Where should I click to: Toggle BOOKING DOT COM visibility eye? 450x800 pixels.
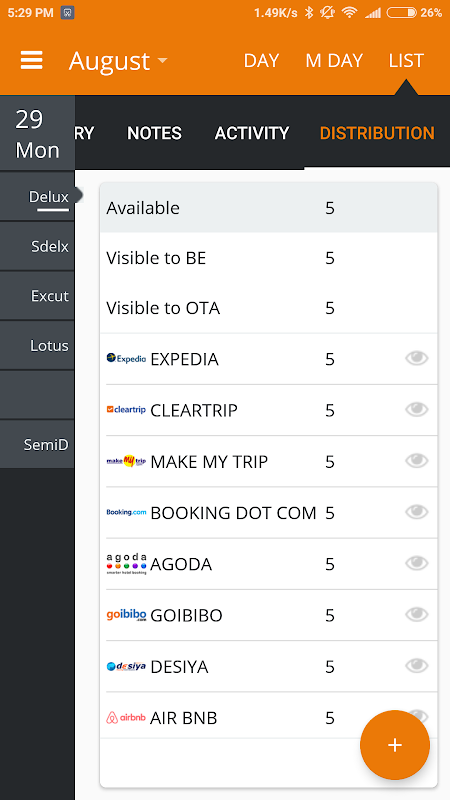pos(417,512)
